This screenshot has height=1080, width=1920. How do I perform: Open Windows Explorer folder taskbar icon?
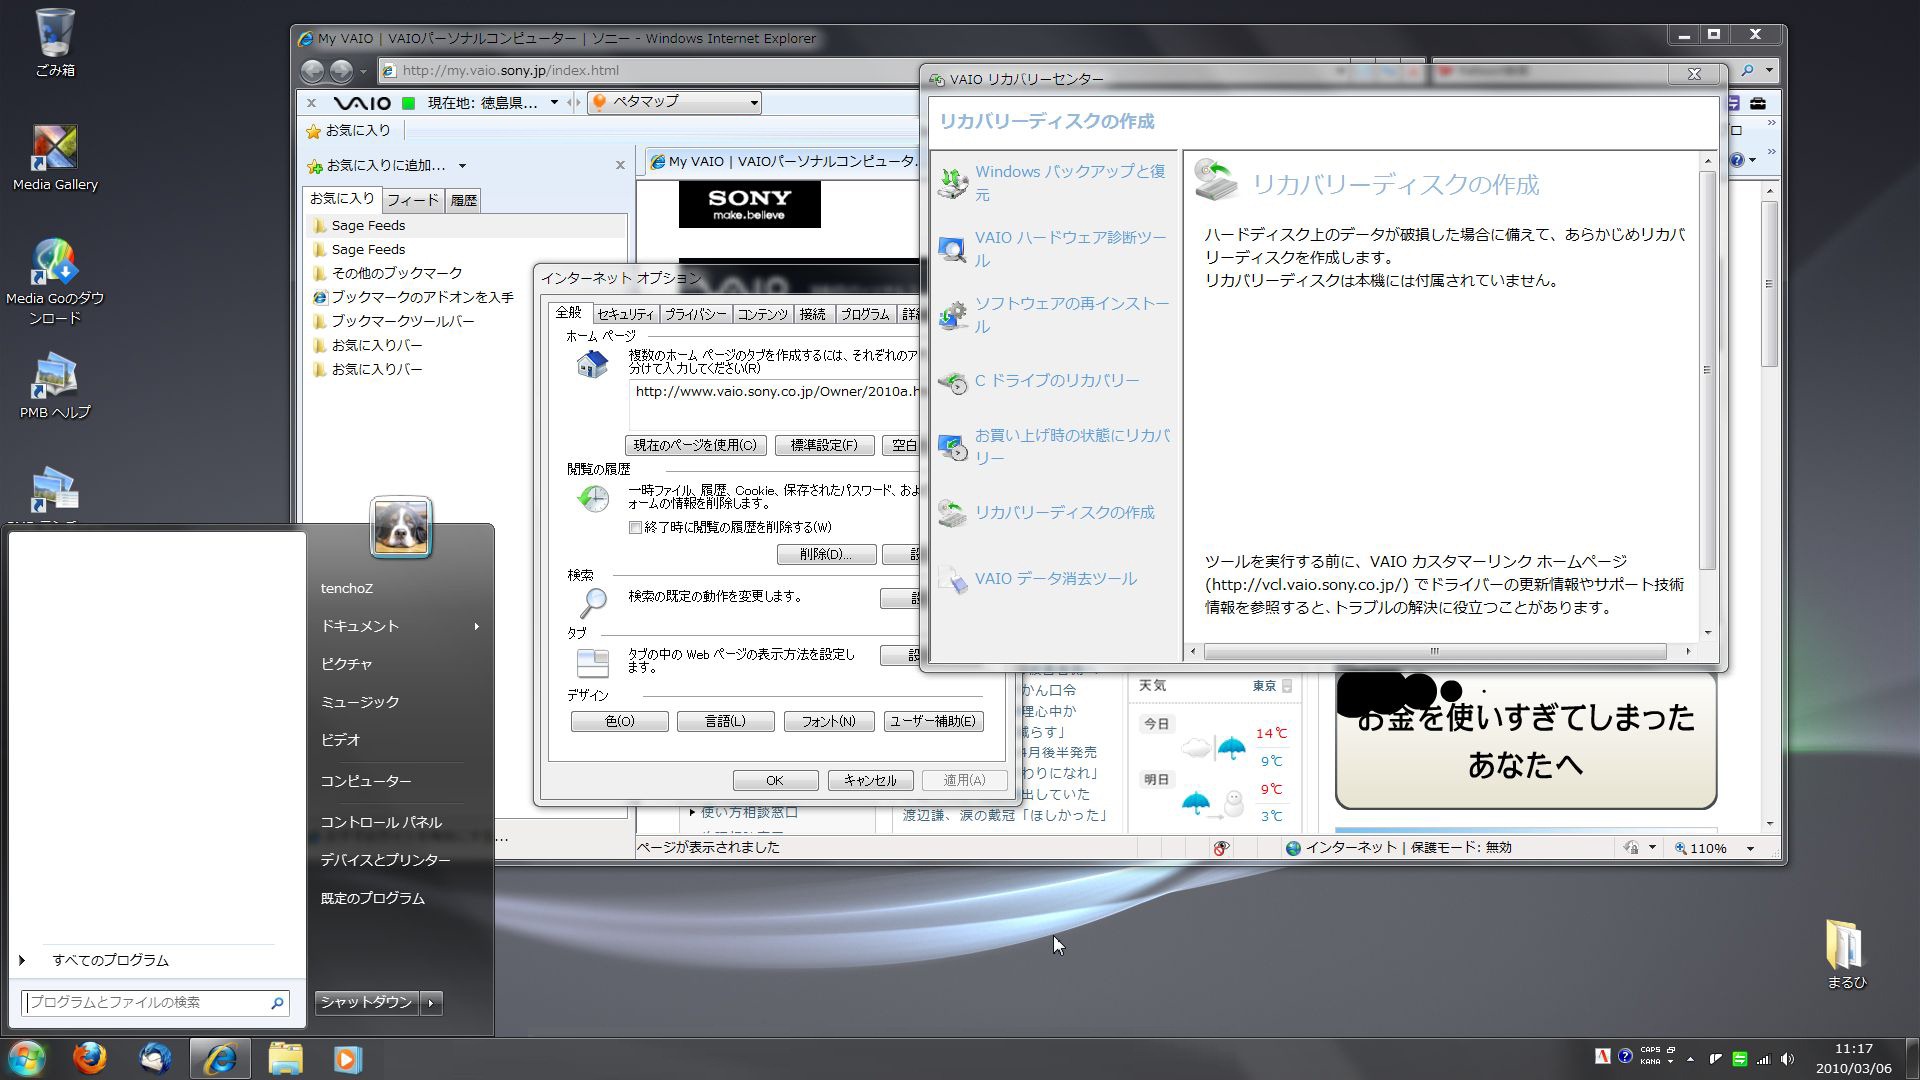coord(285,1058)
